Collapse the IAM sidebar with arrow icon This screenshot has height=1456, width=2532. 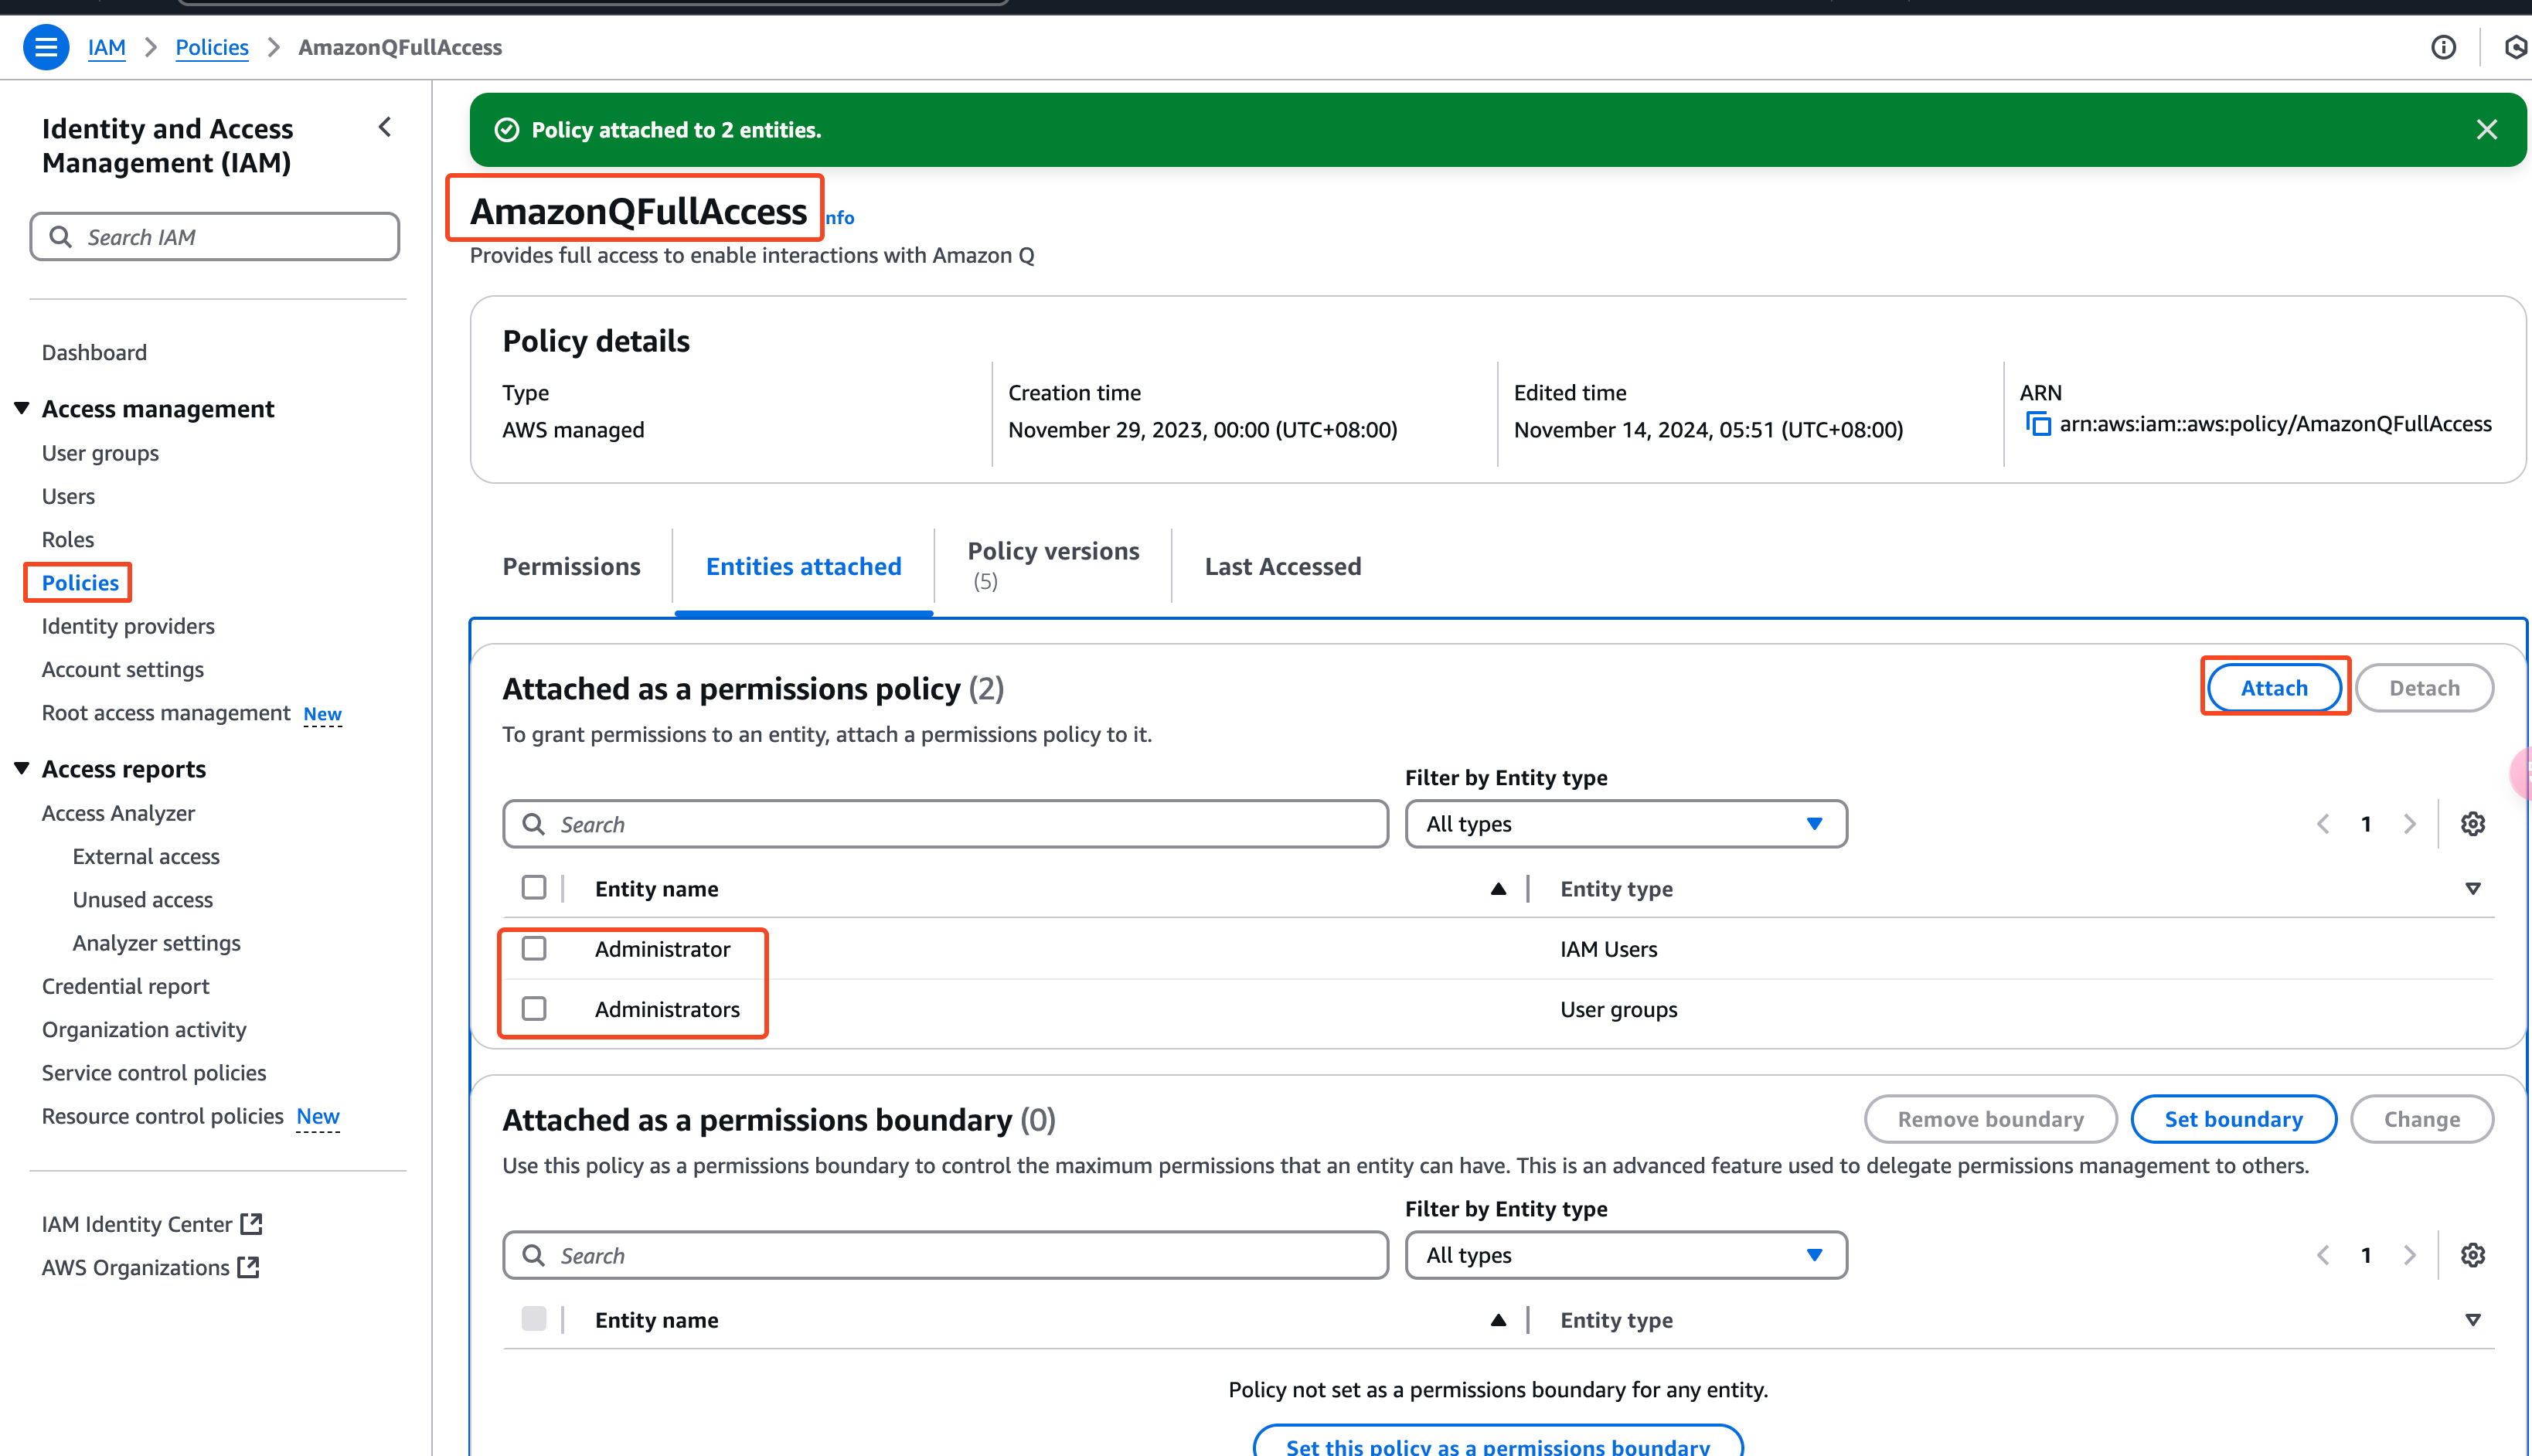pyautogui.click(x=385, y=127)
